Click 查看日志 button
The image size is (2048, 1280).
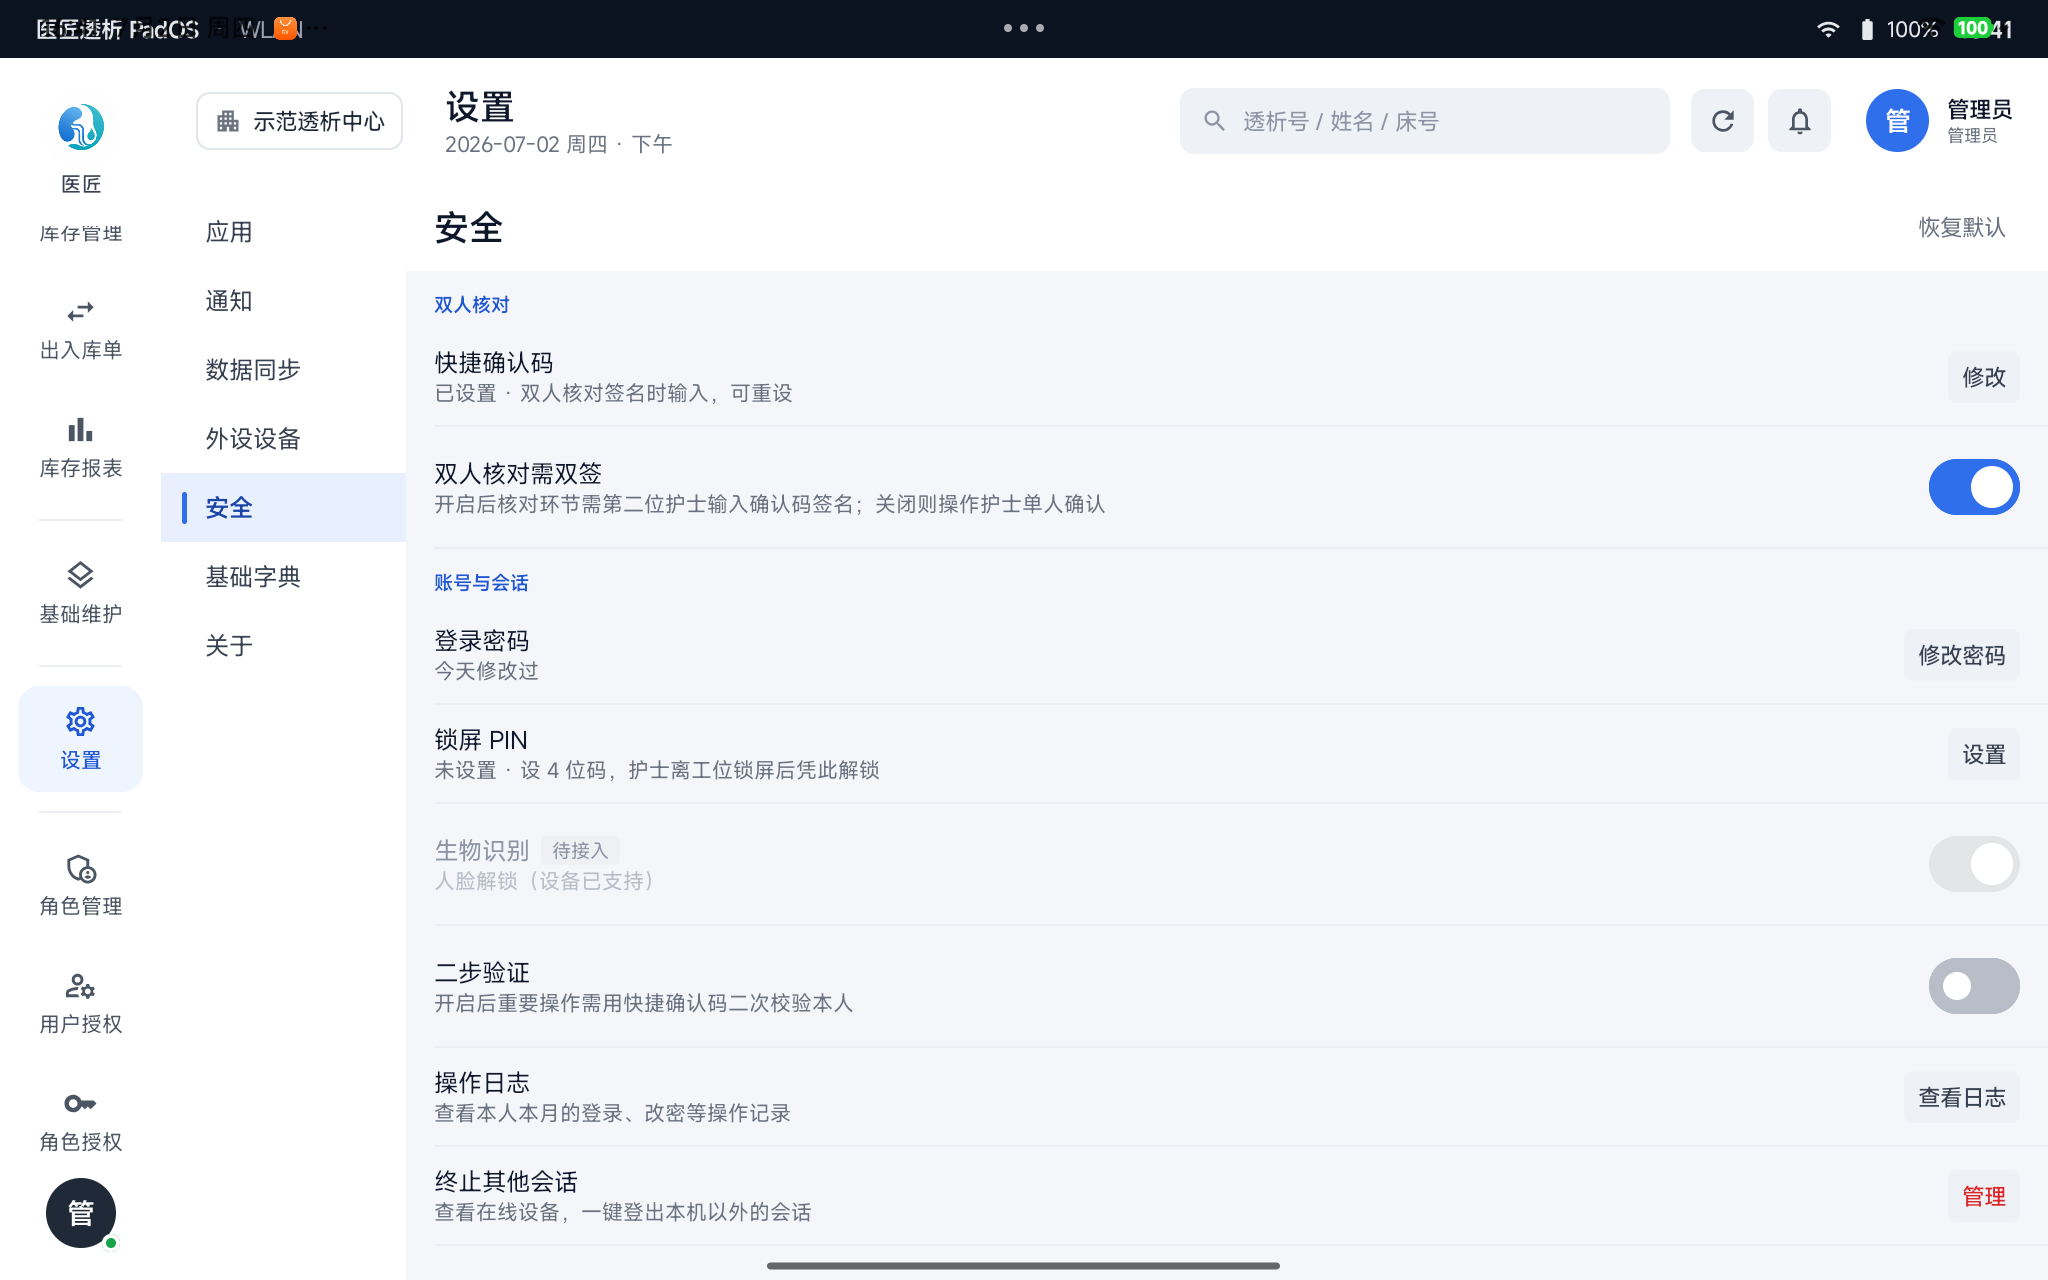tap(1961, 1097)
